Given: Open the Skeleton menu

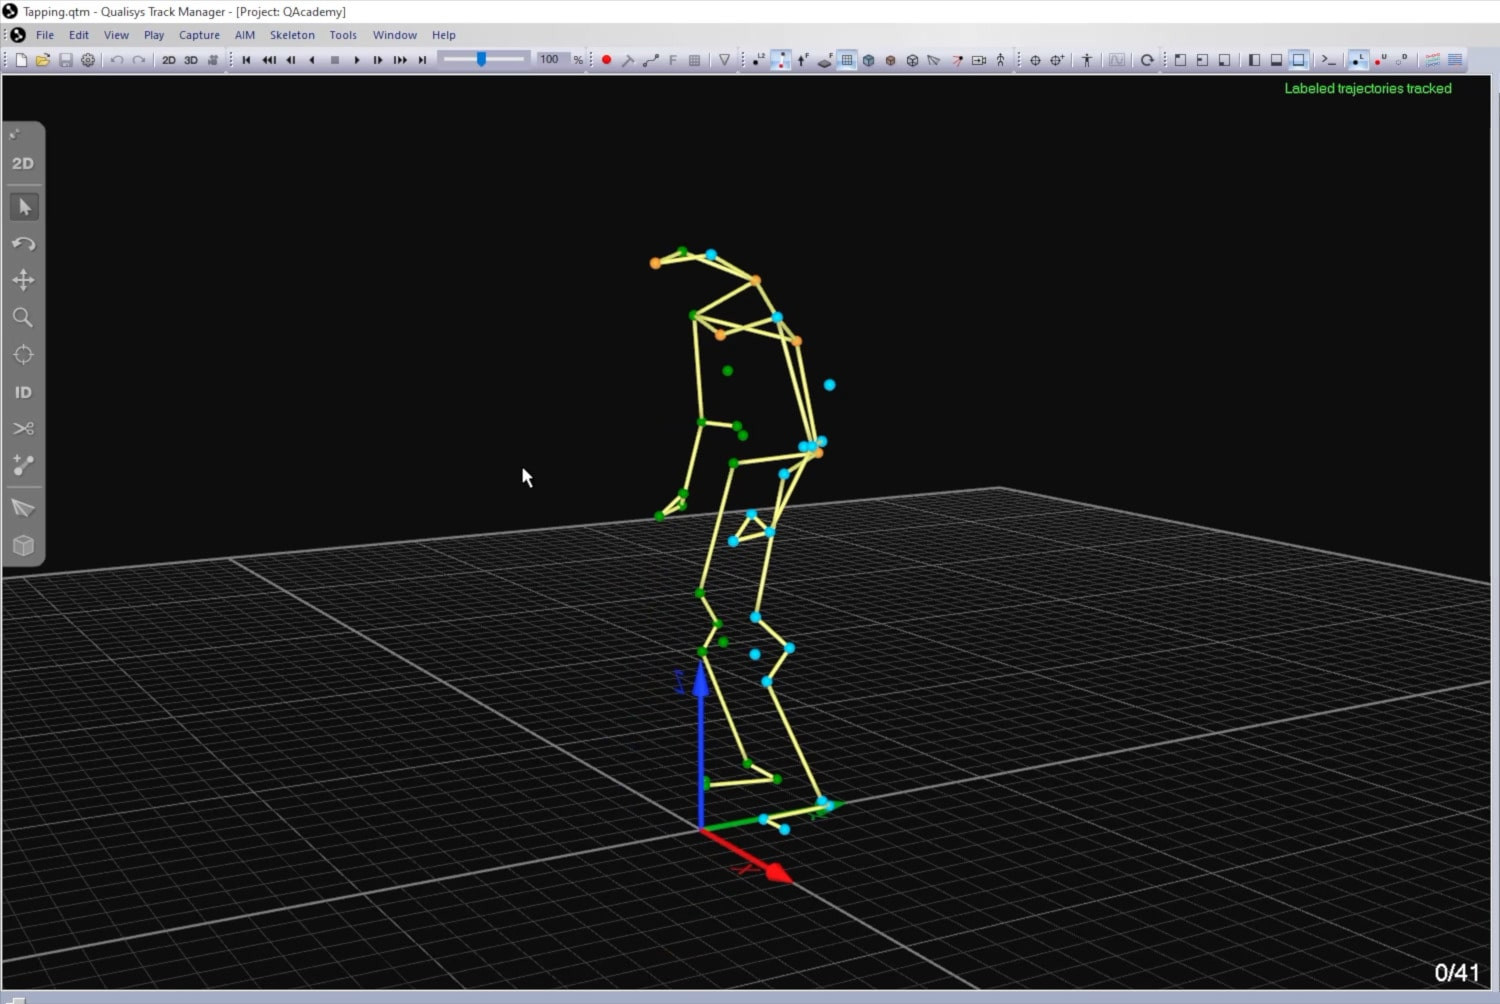Looking at the screenshot, I should (x=292, y=35).
